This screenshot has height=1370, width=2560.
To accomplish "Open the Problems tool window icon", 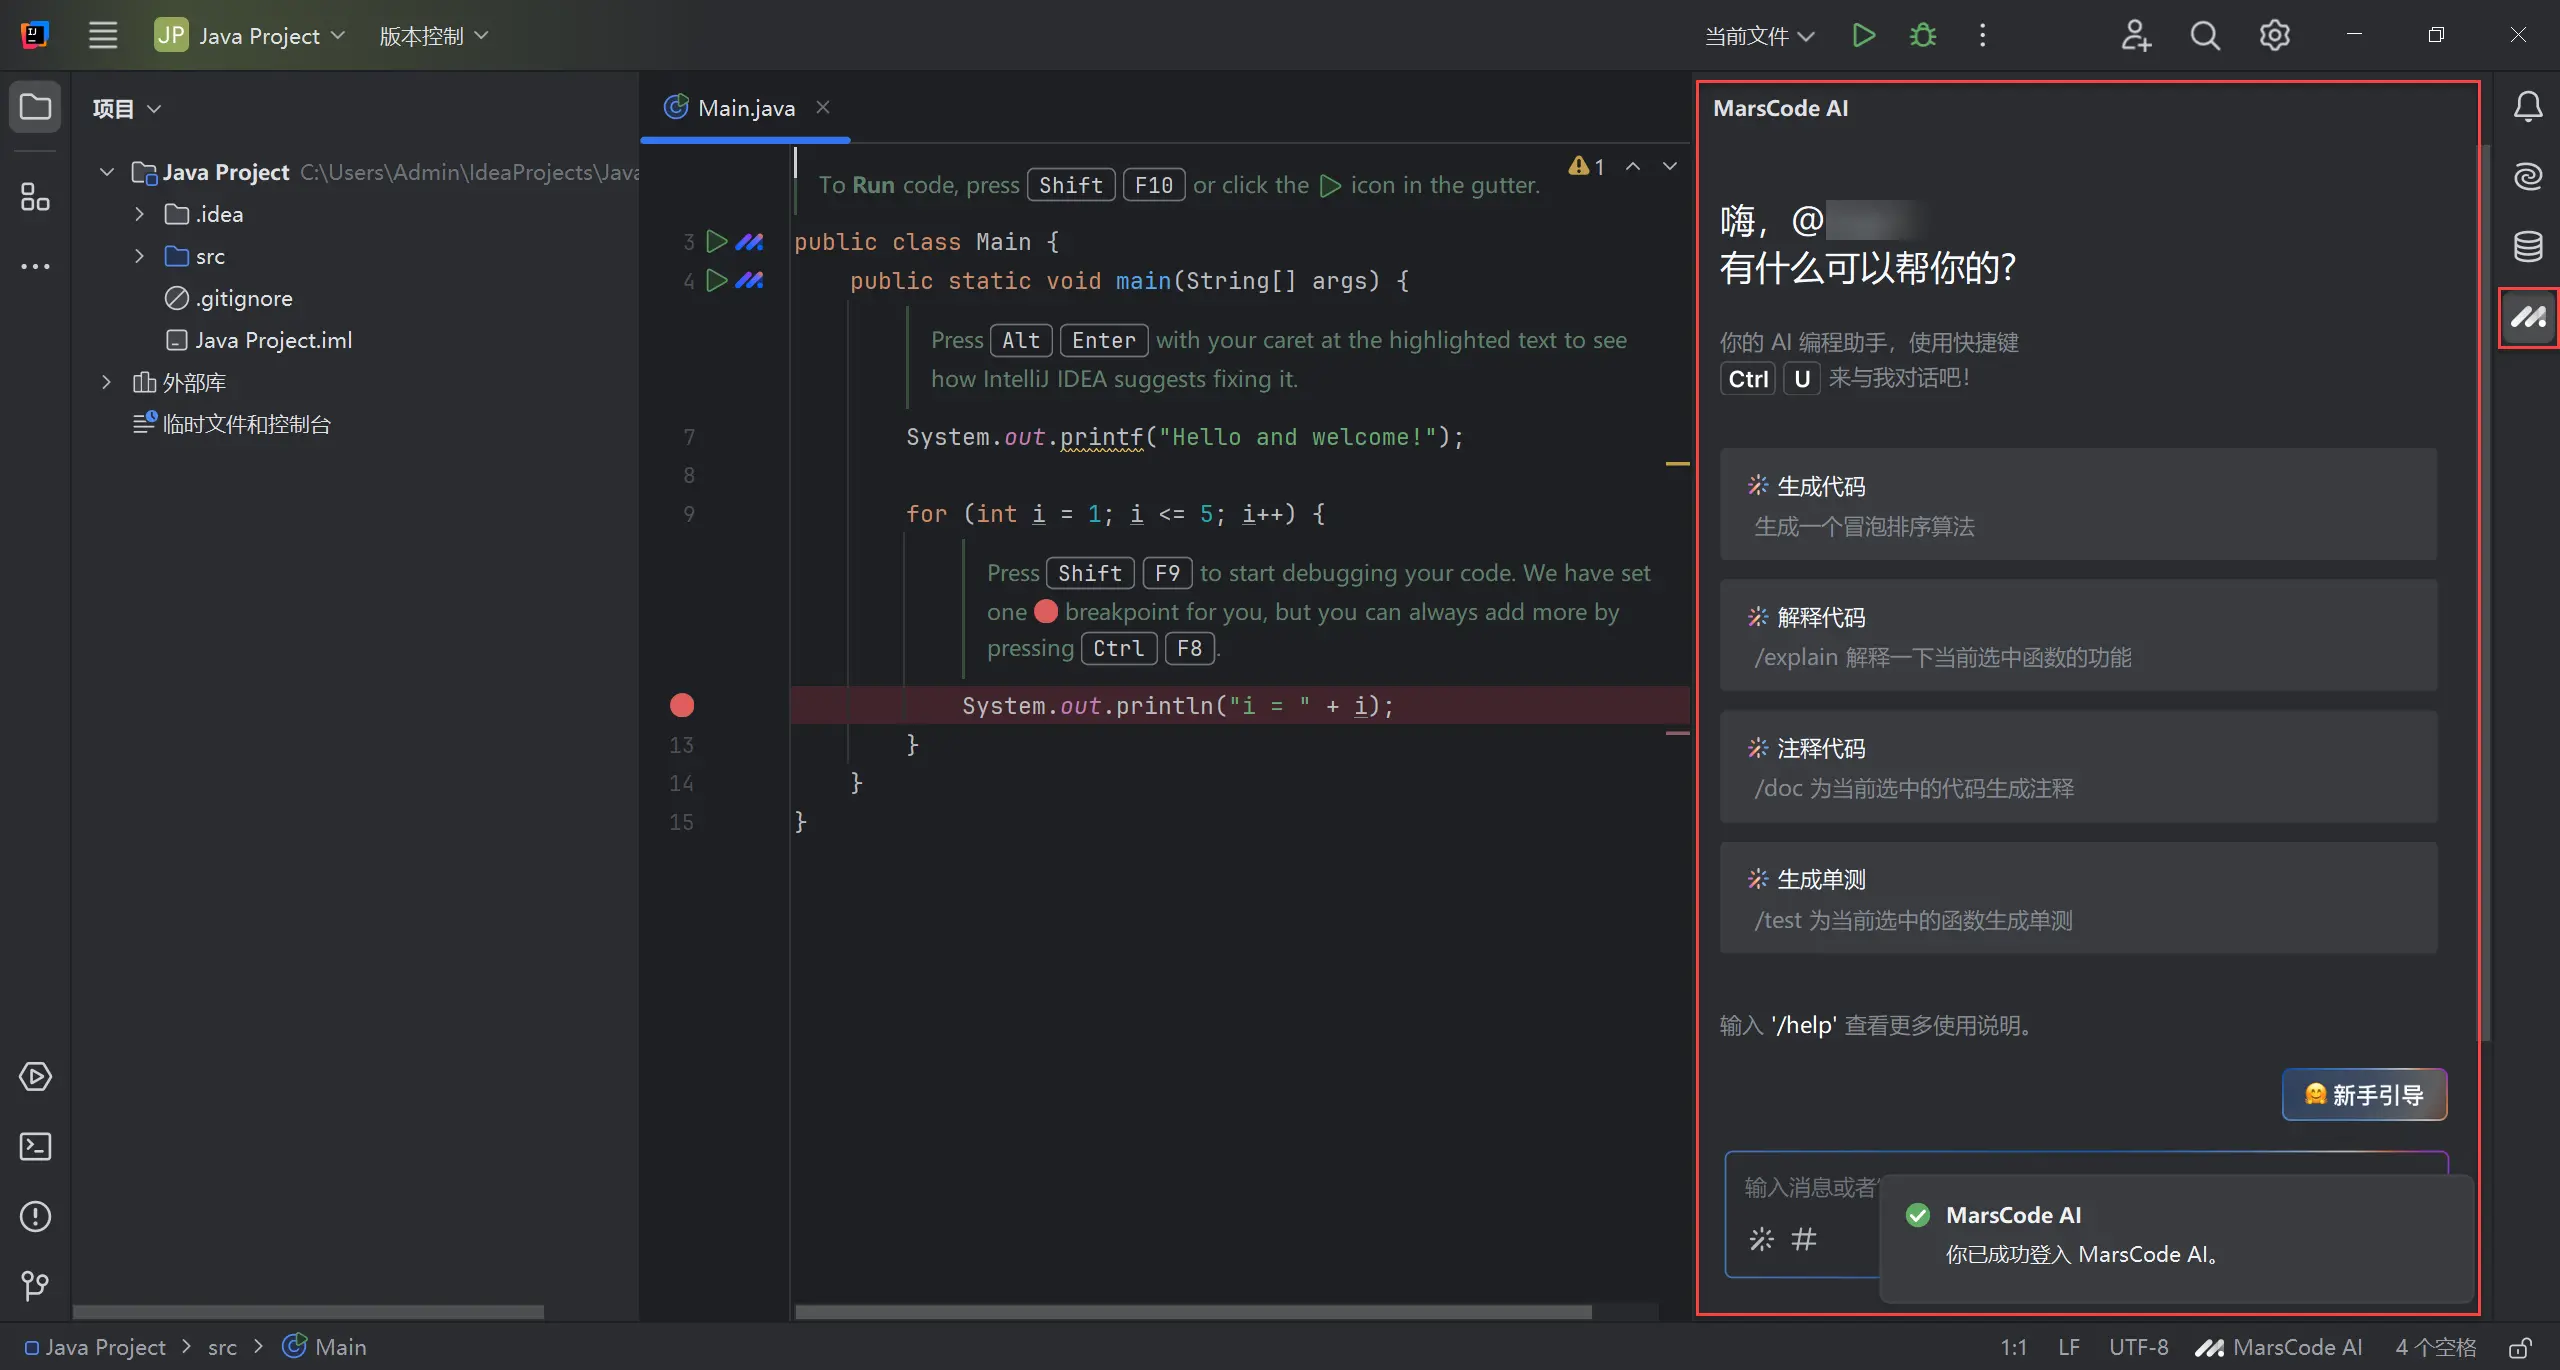I will [35, 1216].
